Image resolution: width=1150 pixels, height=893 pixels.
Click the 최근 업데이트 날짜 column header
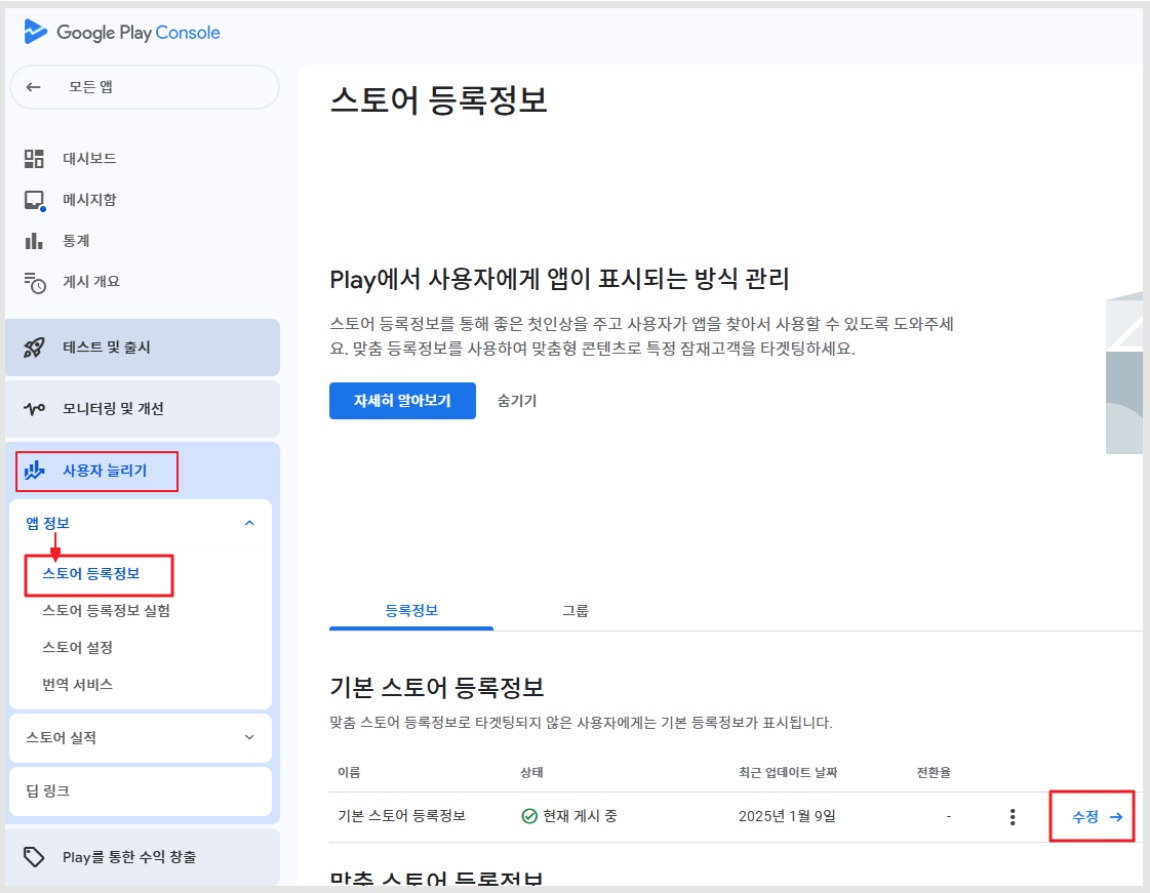point(788,772)
